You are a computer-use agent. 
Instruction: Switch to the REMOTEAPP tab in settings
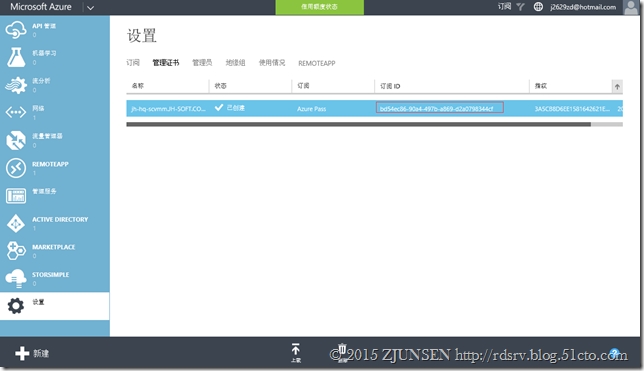click(317, 63)
